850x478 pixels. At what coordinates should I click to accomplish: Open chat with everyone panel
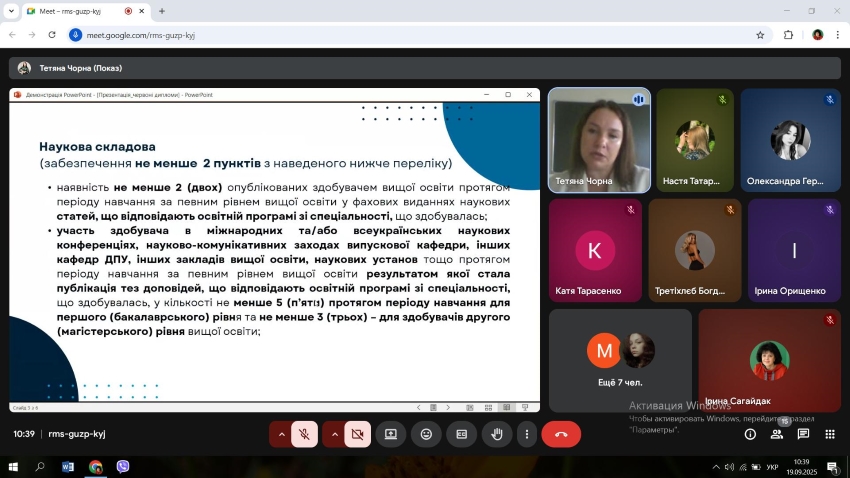(x=803, y=434)
